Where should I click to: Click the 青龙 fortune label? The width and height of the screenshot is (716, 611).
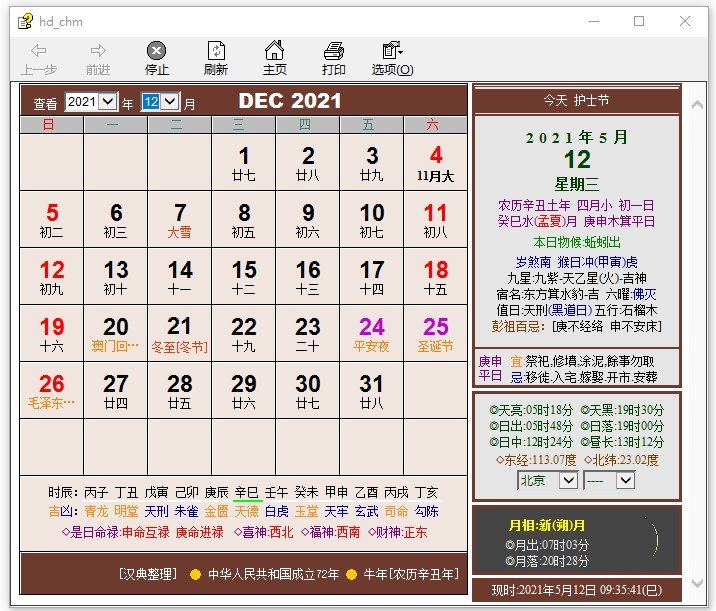pos(96,511)
